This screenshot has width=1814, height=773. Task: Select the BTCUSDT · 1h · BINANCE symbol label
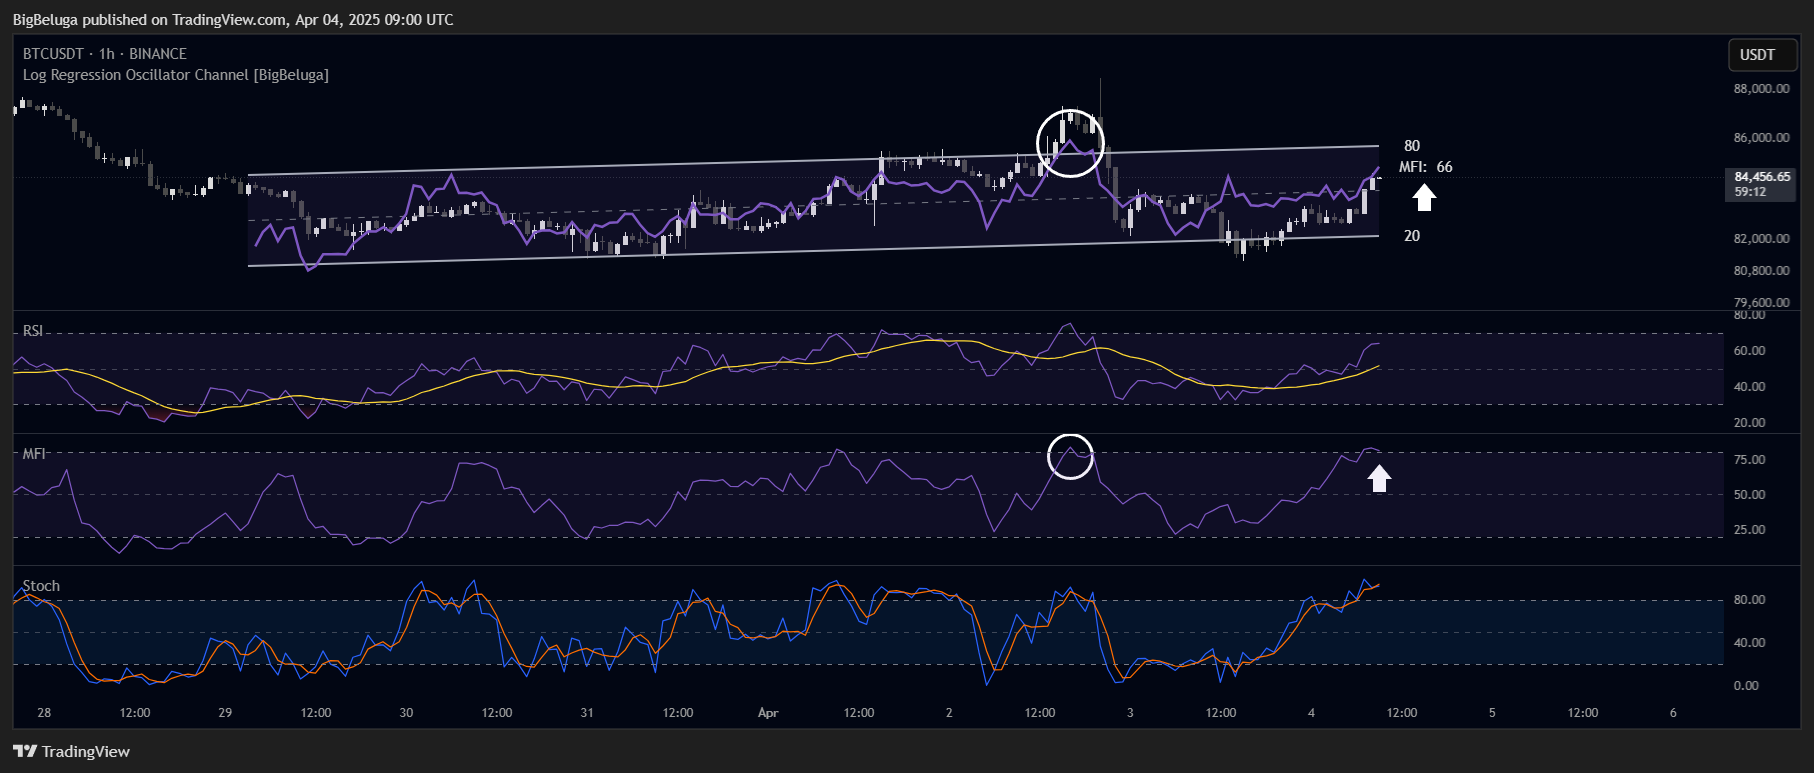click(x=105, y=54)
